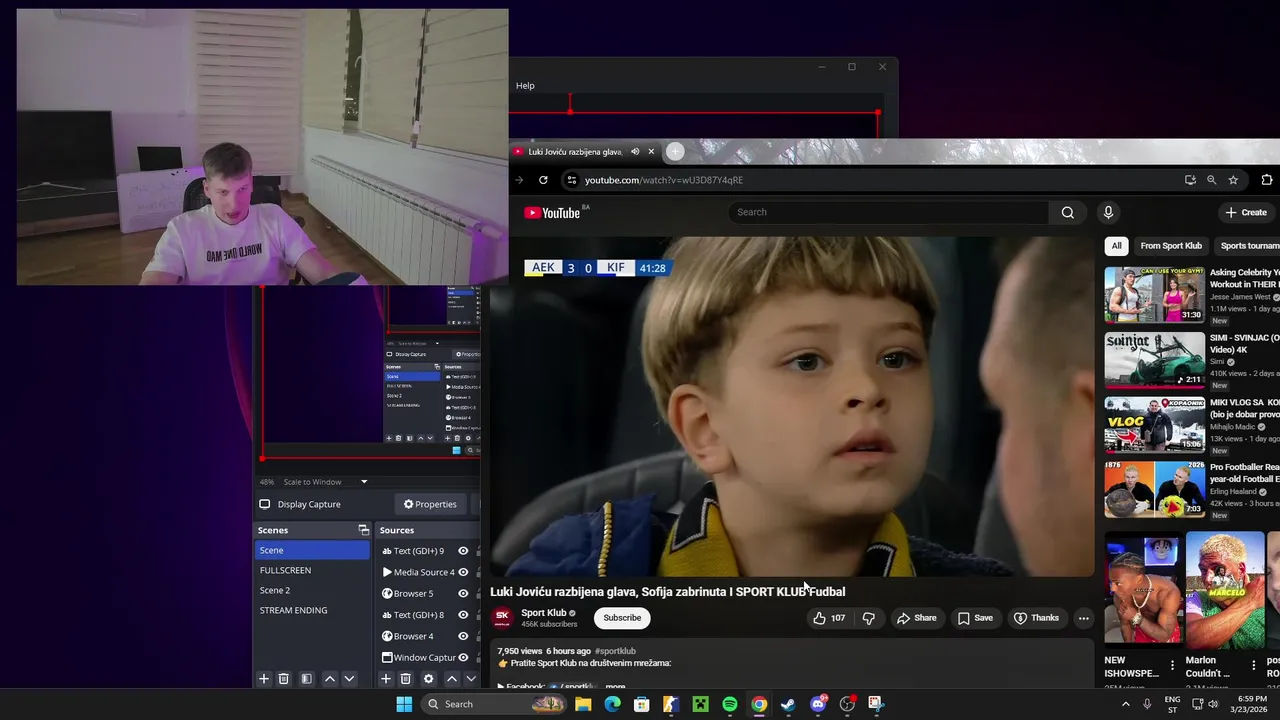Open a new Chrome tab
The height and width of the screenshot is (720, 1280).
675,151
